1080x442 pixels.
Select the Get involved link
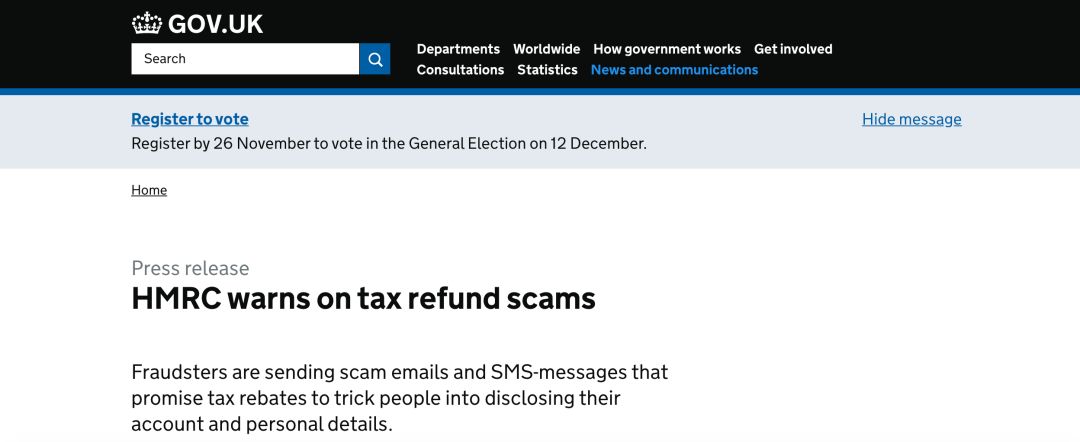coord(793,49)
